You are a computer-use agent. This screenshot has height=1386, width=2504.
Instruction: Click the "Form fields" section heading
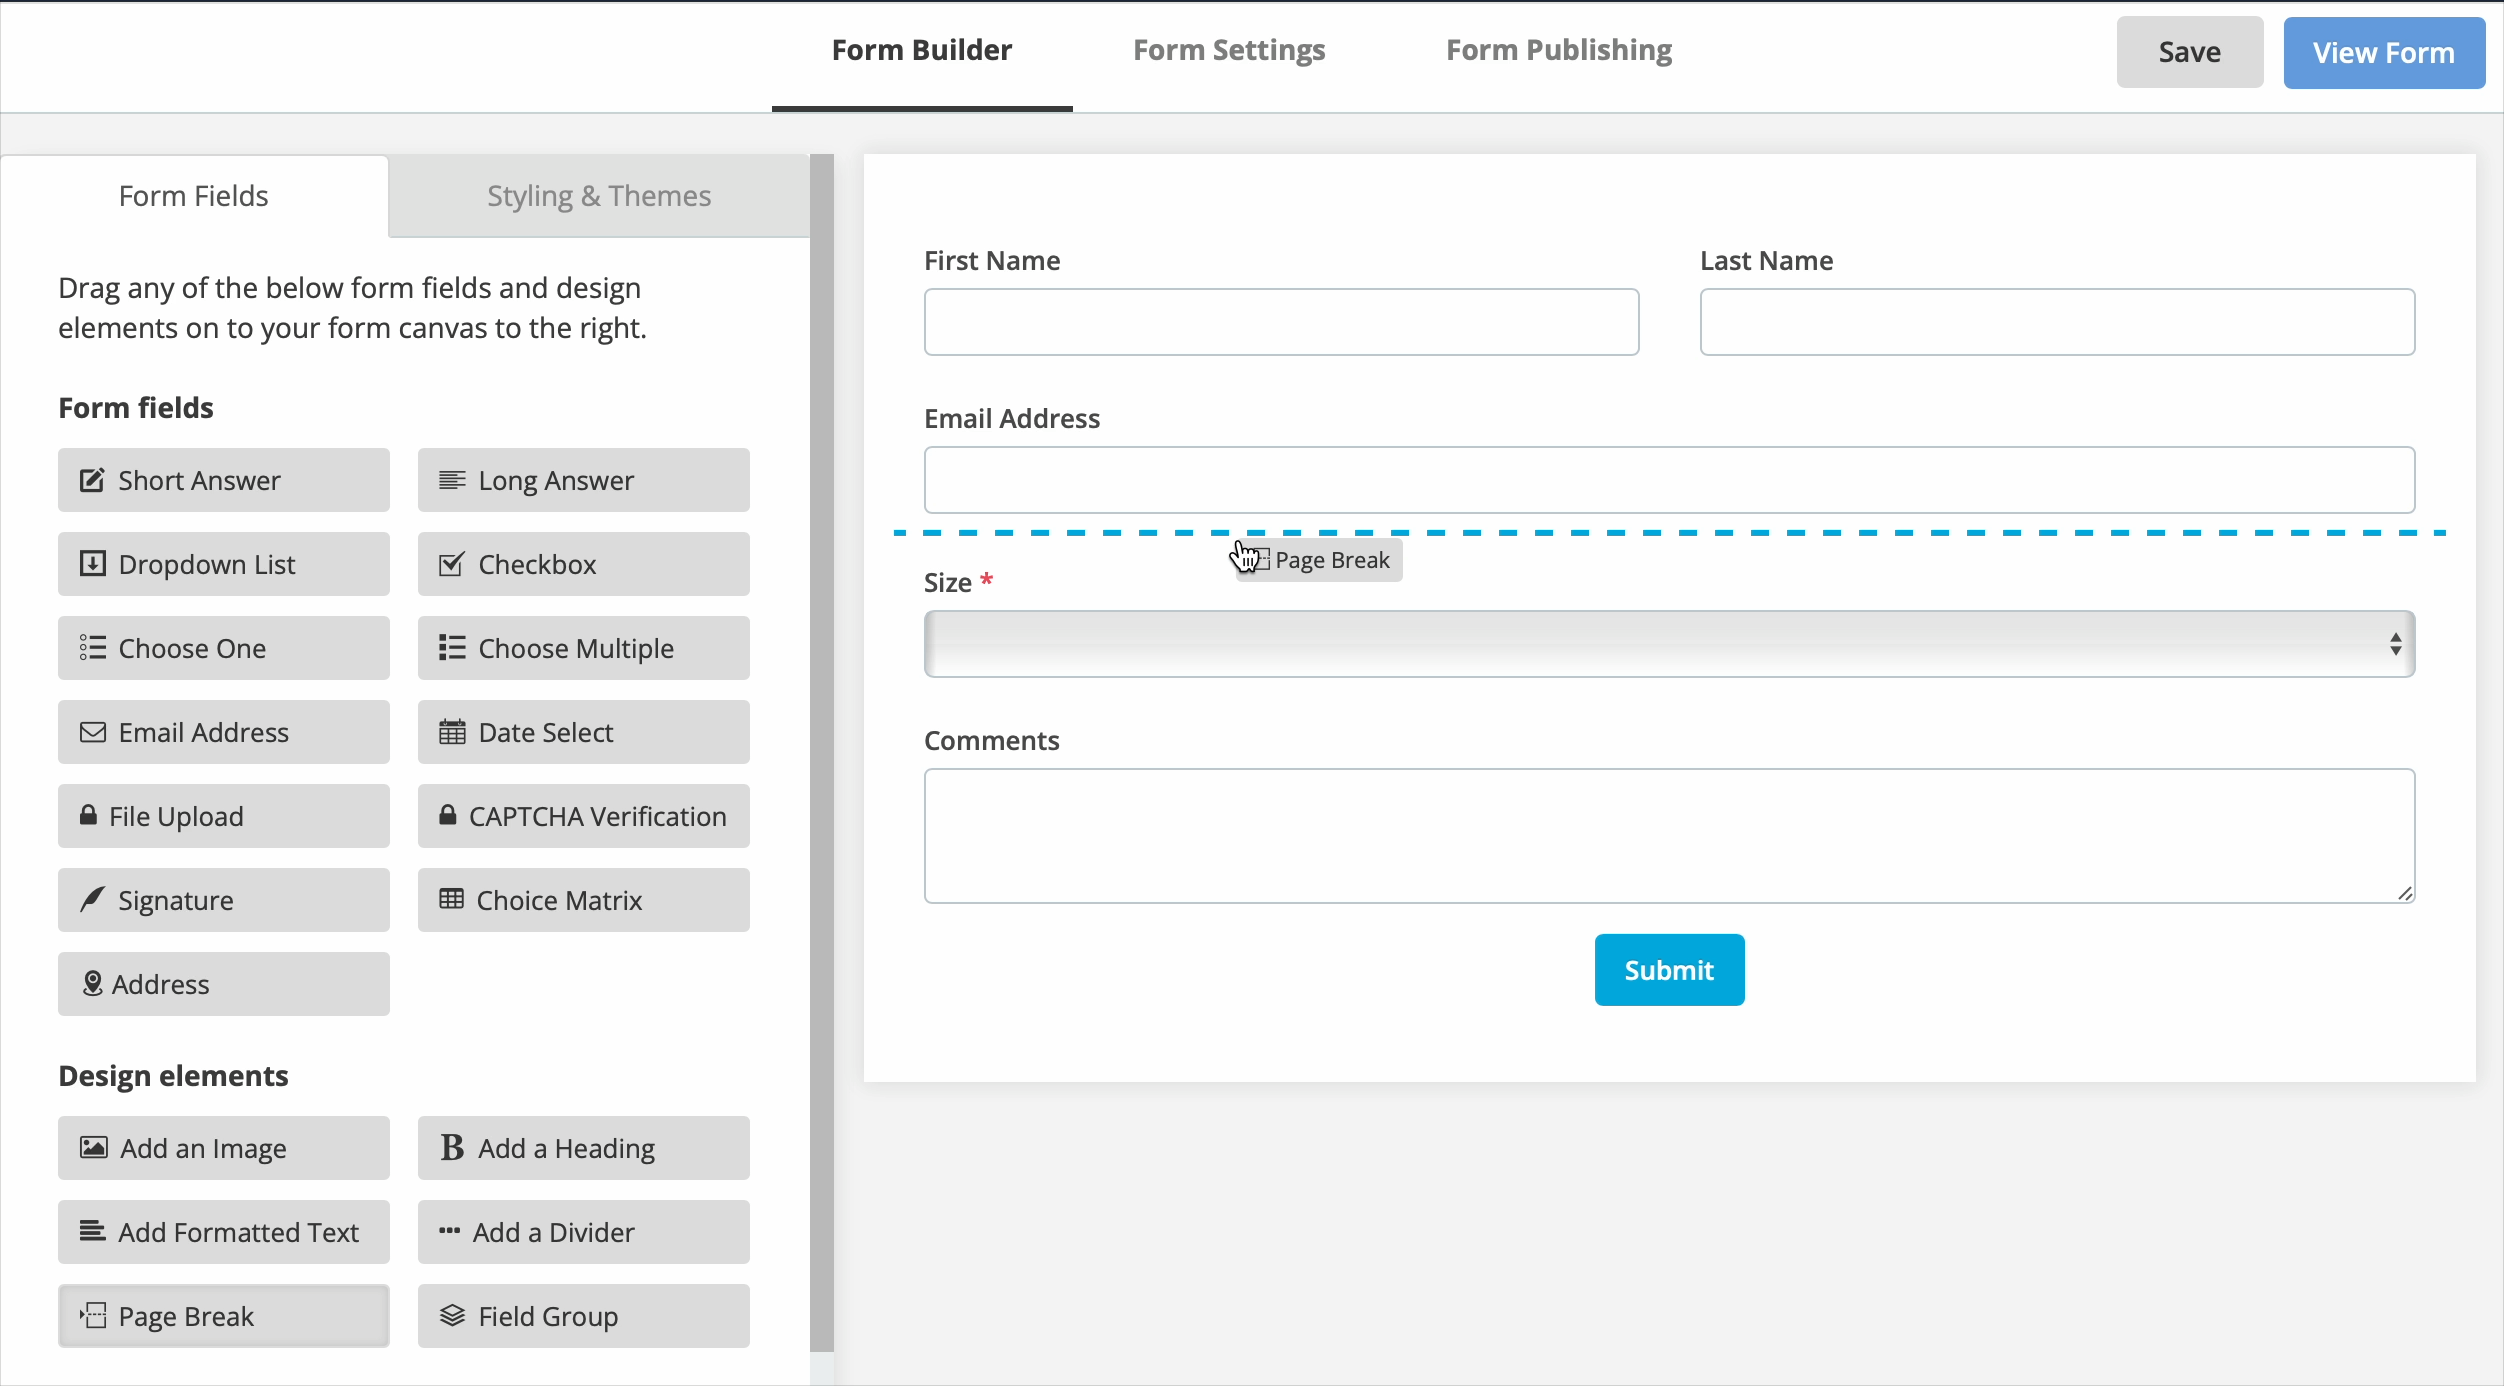point(136,408)
